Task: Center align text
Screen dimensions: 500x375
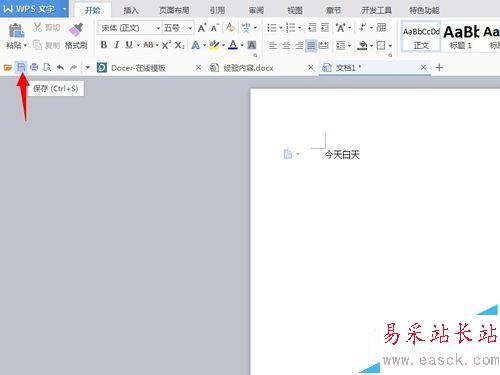Action: point(286,45)
